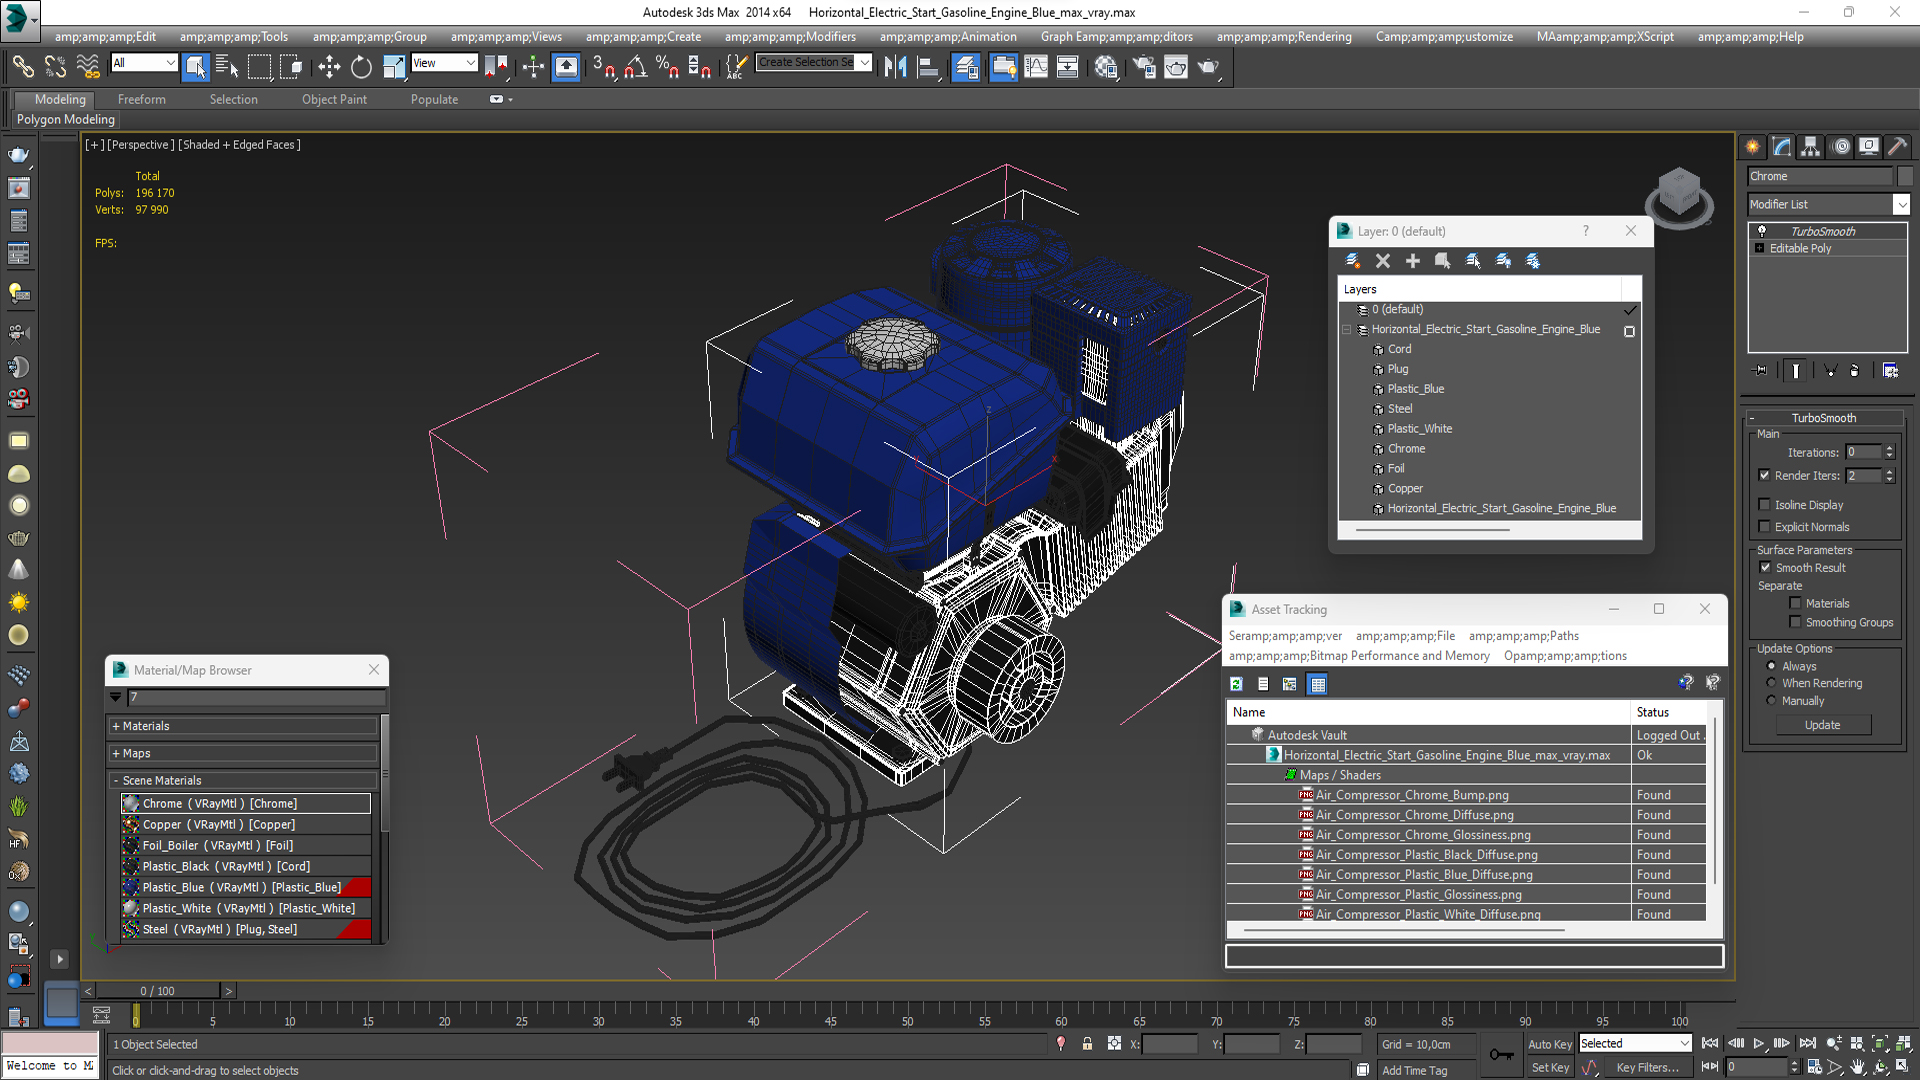Click the time slider 0 / 100 handle
Screen dimensions: 1920x1080
(157, 991)
